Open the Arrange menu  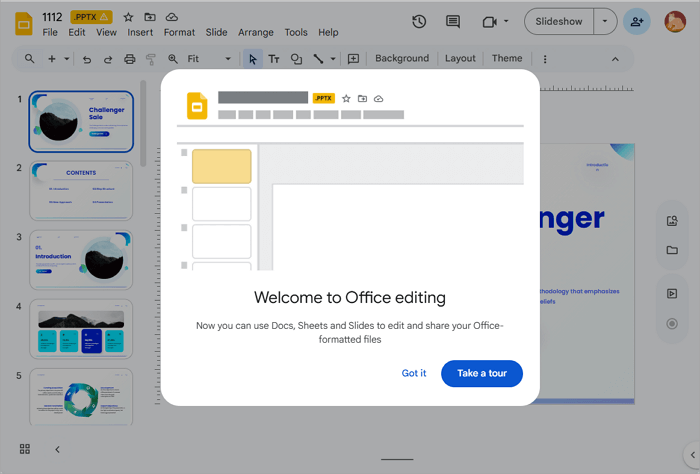255,33
